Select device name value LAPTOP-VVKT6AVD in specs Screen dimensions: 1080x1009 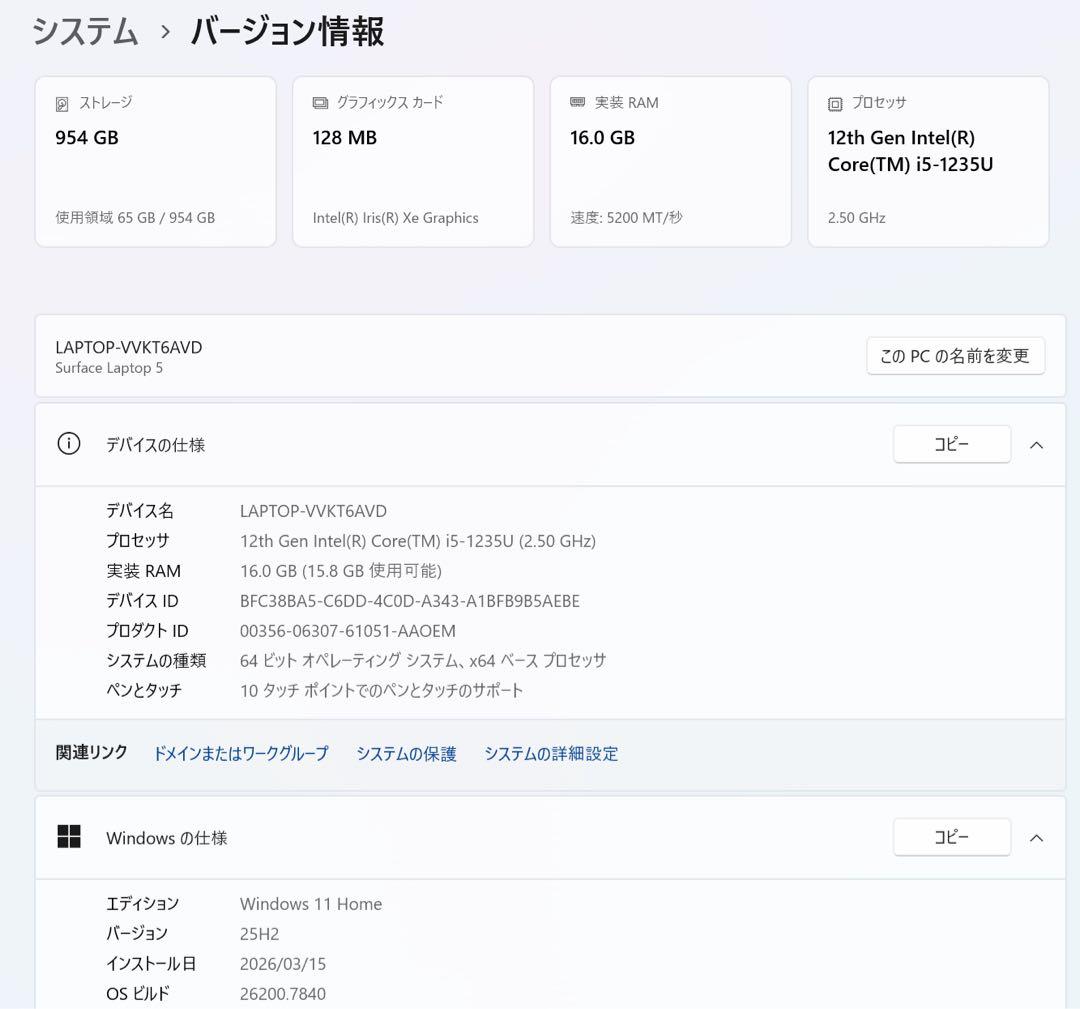tap(313, 511)
